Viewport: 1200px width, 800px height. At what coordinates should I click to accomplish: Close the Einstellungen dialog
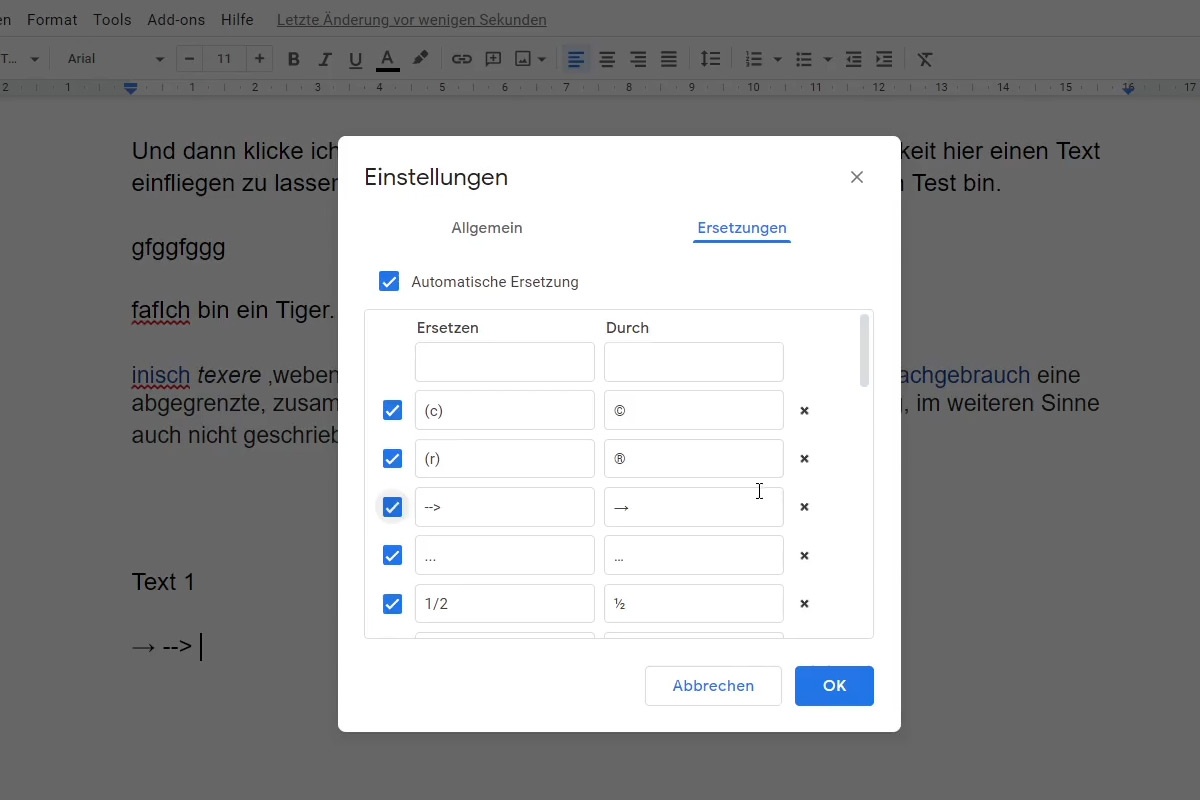(x=856, y=177)
